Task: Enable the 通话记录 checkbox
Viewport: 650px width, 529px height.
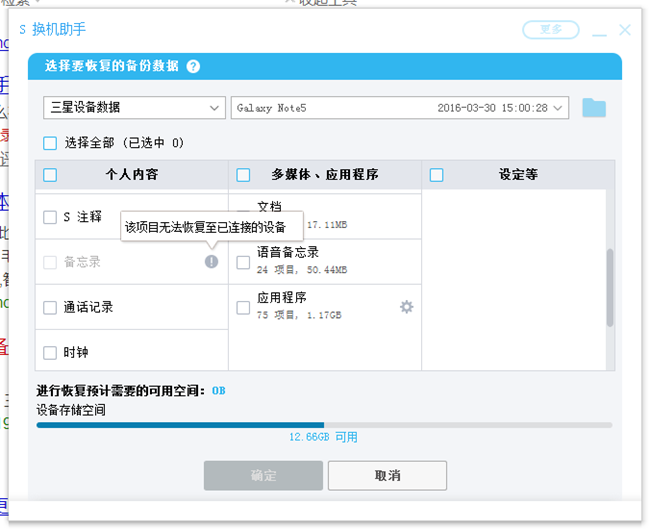Action: click(51, 308)
